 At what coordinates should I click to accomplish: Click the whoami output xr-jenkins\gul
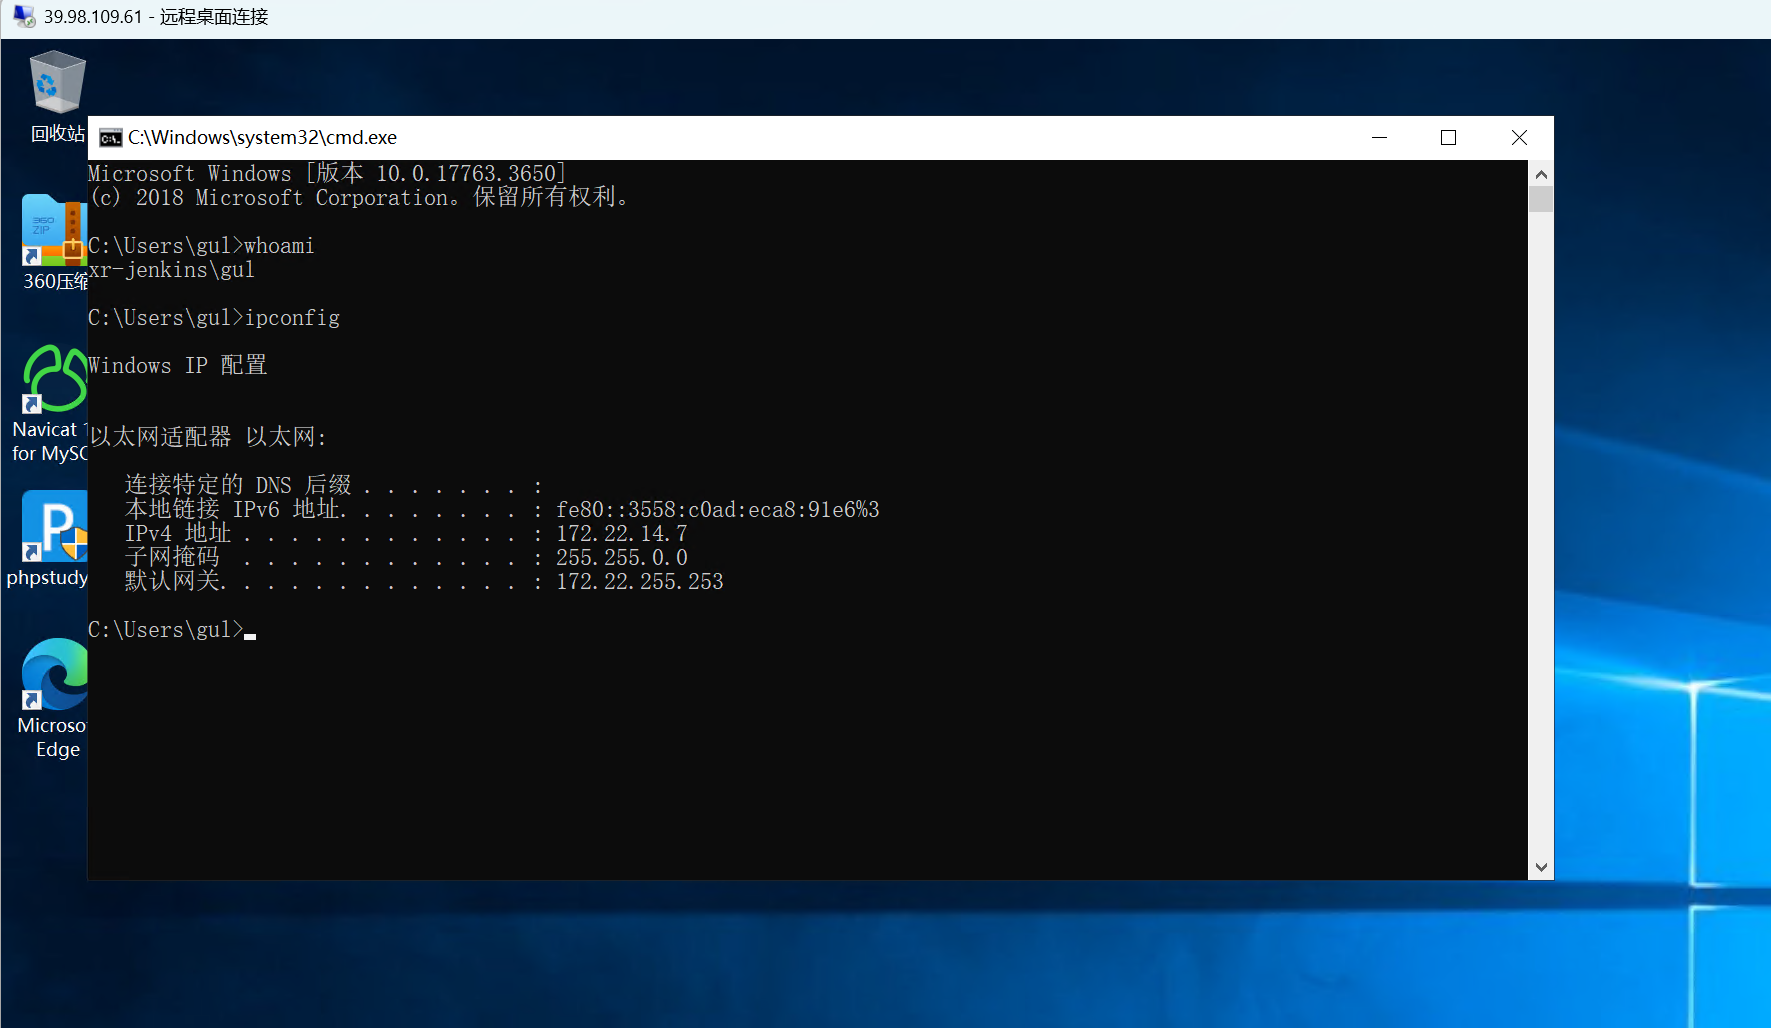tap(171, 270)
